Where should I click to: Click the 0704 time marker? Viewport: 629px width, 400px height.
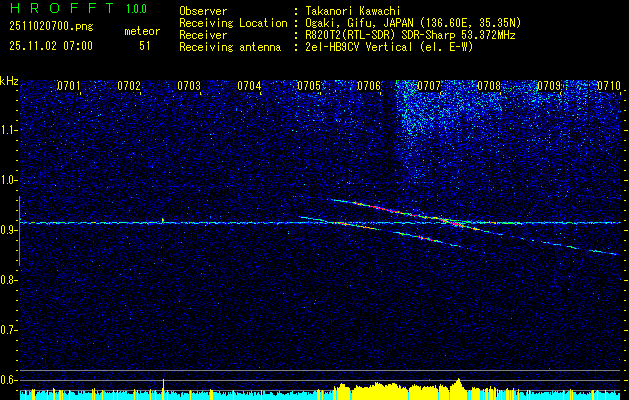coord(249,86)
